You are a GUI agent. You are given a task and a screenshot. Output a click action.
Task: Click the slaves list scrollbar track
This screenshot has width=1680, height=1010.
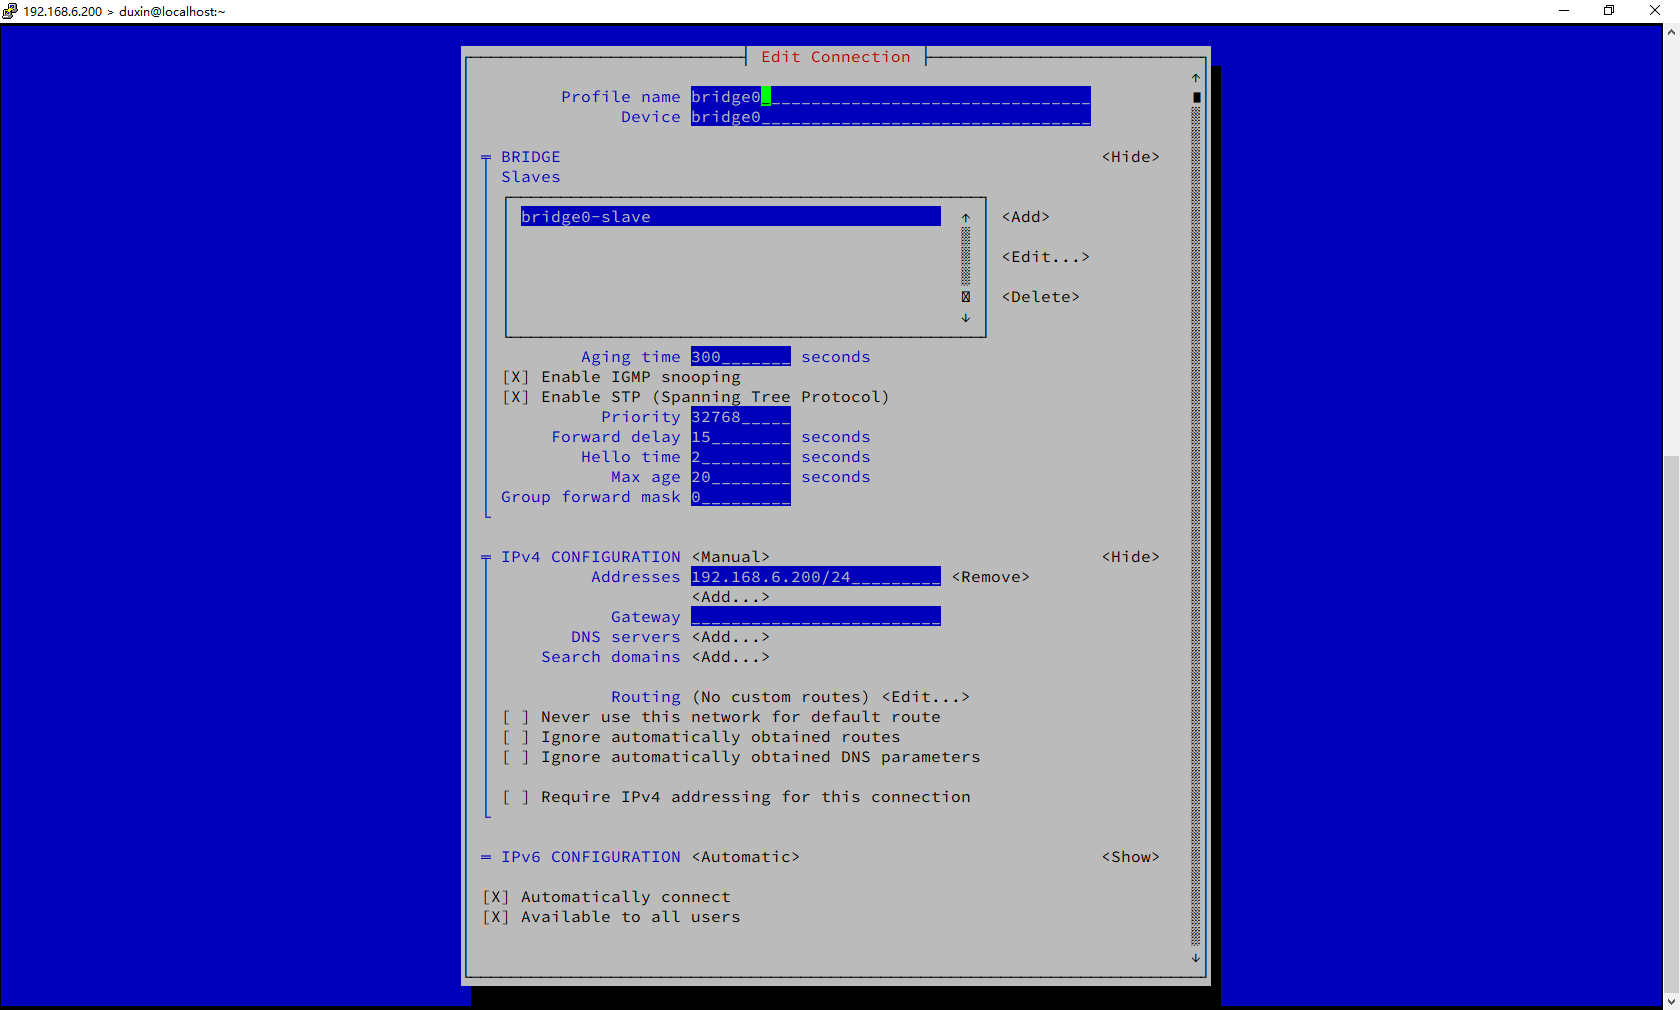(x=966, y=257)
